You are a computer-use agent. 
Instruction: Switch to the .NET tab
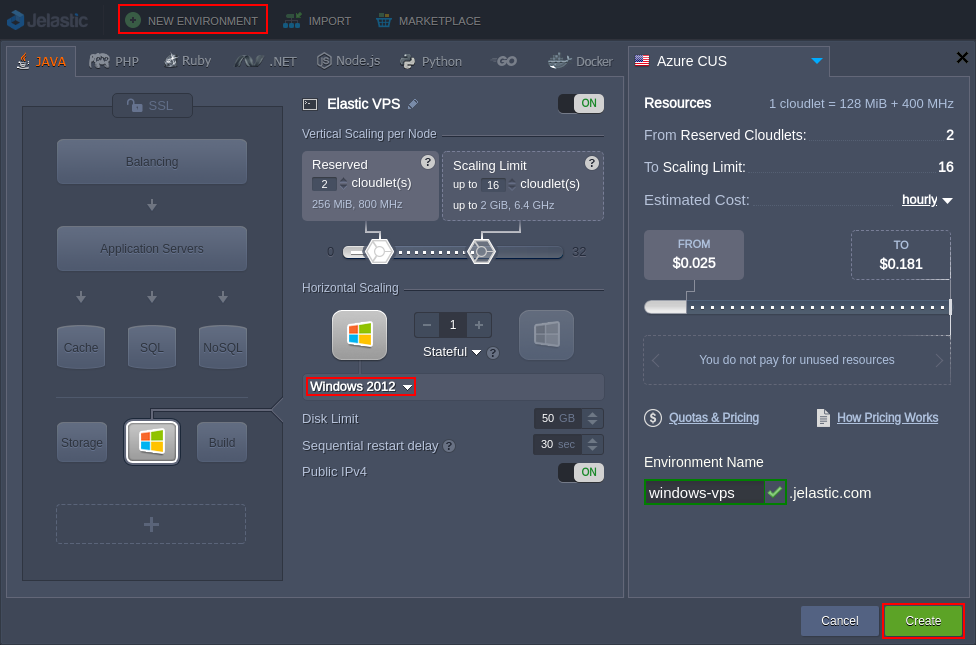pyautogui.click(x=266, y=61)
